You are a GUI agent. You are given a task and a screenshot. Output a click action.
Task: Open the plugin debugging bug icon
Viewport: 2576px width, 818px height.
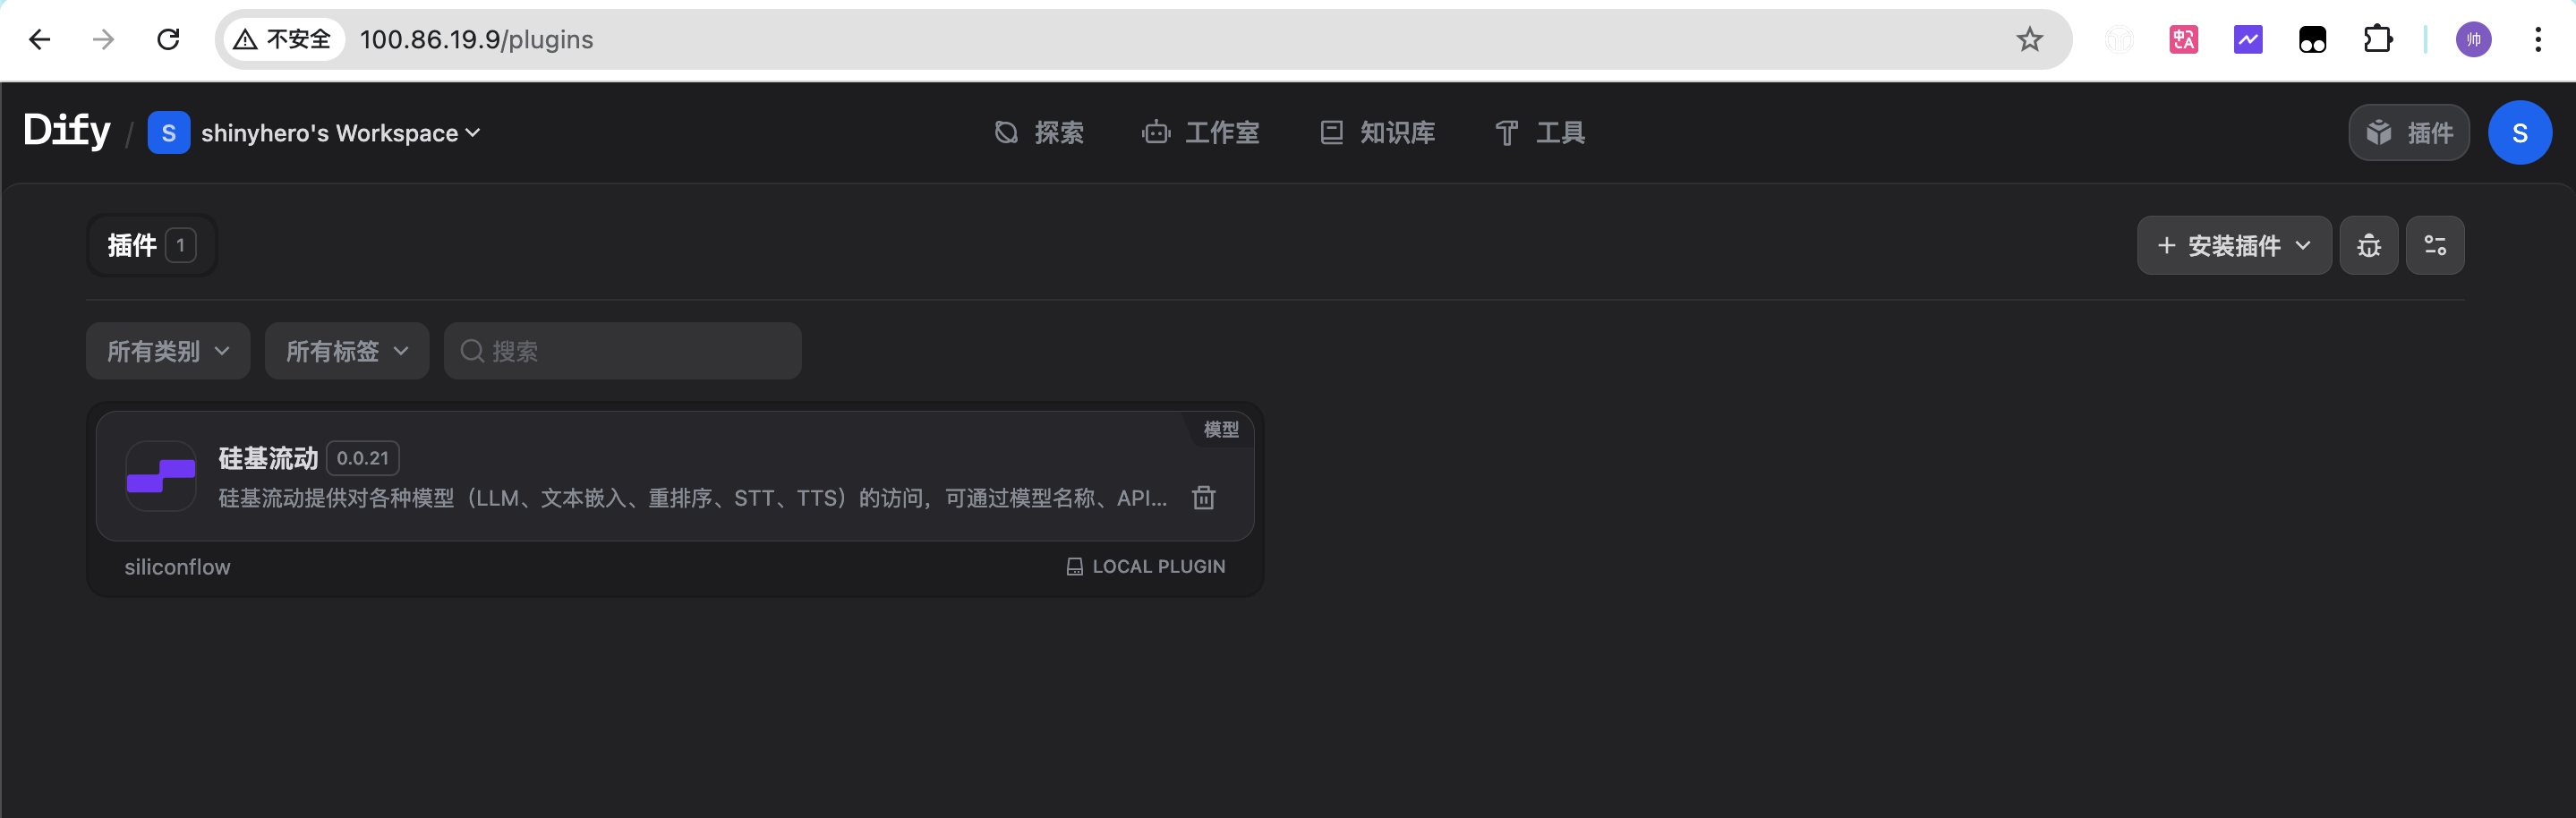(x=2369, y=245)
